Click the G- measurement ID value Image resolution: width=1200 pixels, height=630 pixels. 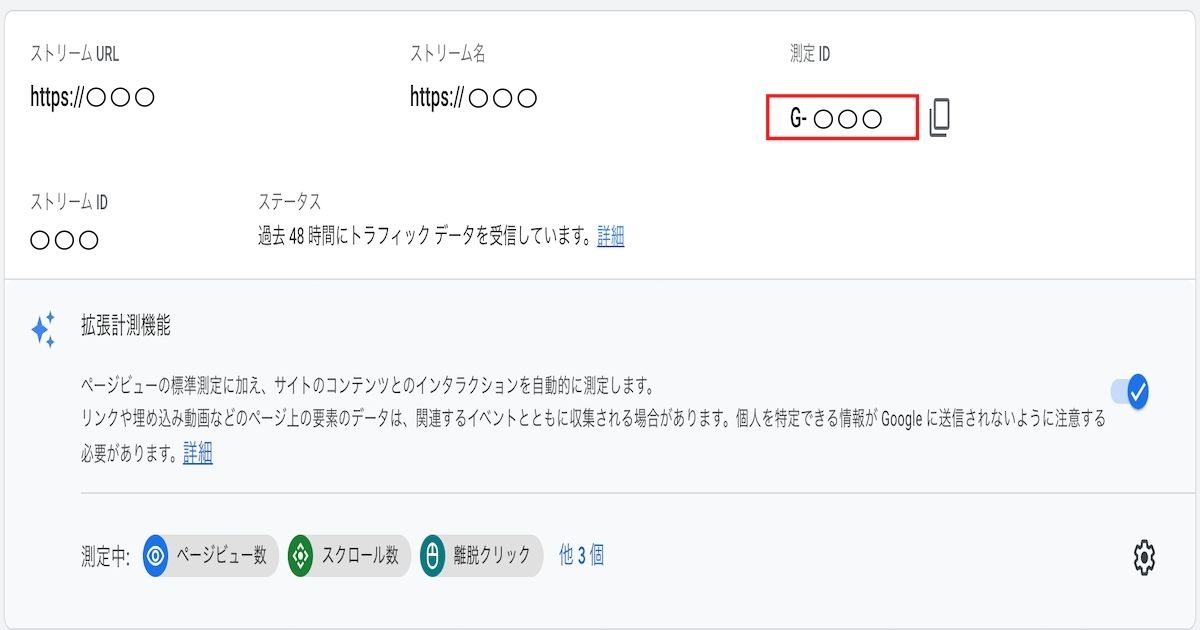tap(836, 119)
